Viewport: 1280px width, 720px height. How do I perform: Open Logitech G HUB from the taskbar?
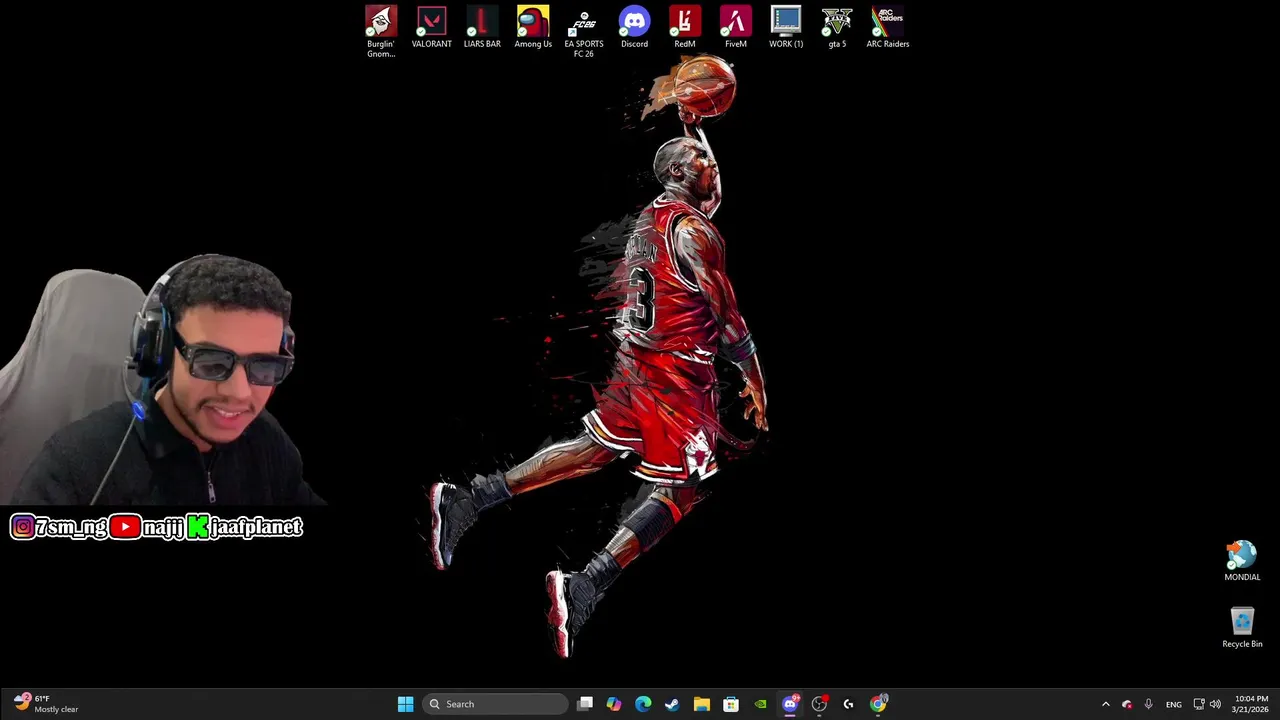tap(848, 704)
